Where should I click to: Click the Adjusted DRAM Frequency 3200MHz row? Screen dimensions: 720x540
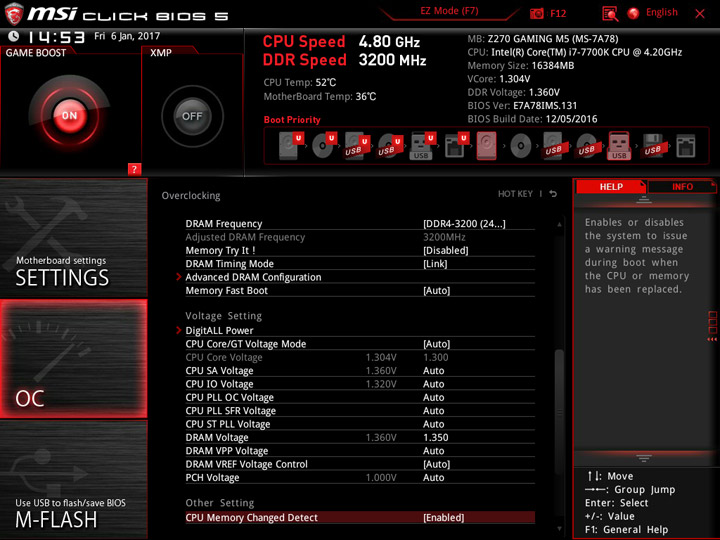[360, 237]
